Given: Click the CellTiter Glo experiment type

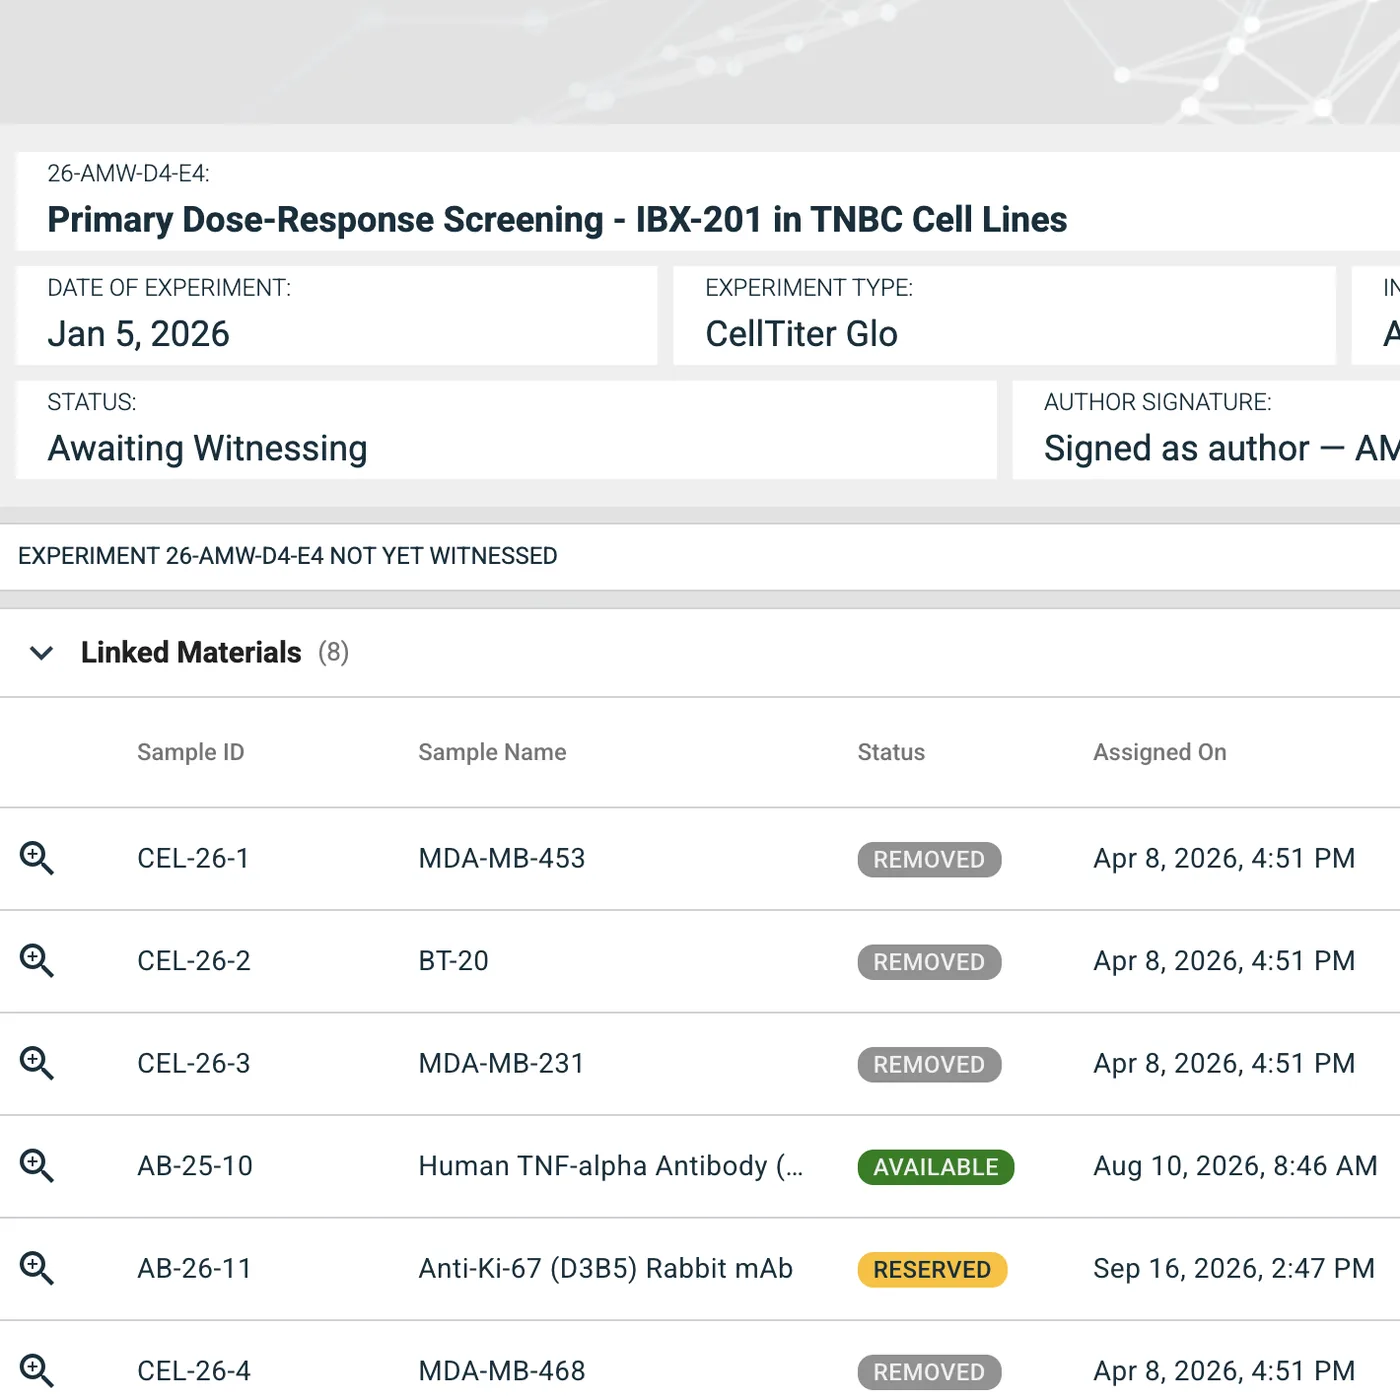Looking at the screenshot, I should click(801, 333).
